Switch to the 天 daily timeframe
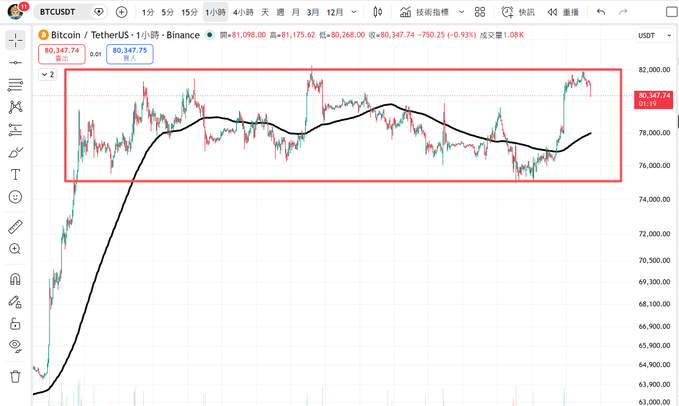Image resolution: width=679 pixels, height=406 pixels. tap(265, 12)
